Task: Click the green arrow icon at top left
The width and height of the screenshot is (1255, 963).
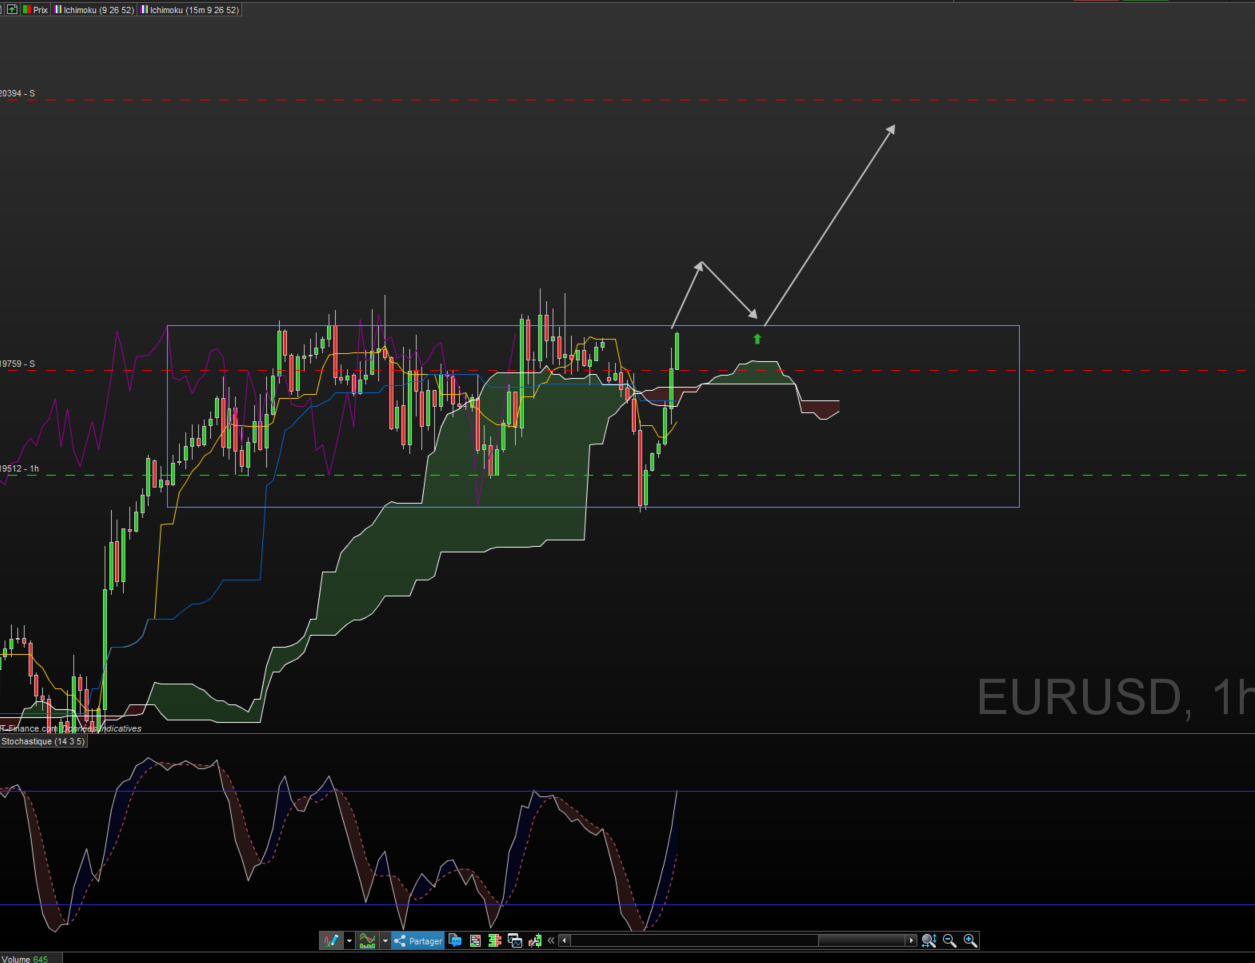Action: [x=12, y=10]
